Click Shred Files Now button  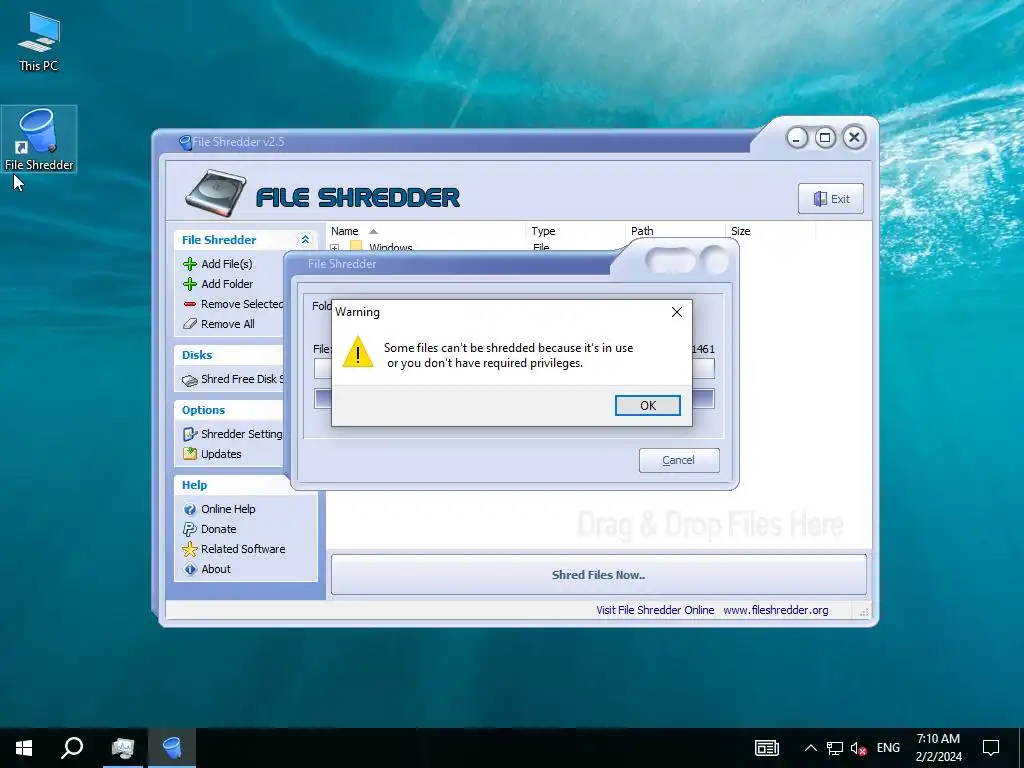[x=598, y=575]
